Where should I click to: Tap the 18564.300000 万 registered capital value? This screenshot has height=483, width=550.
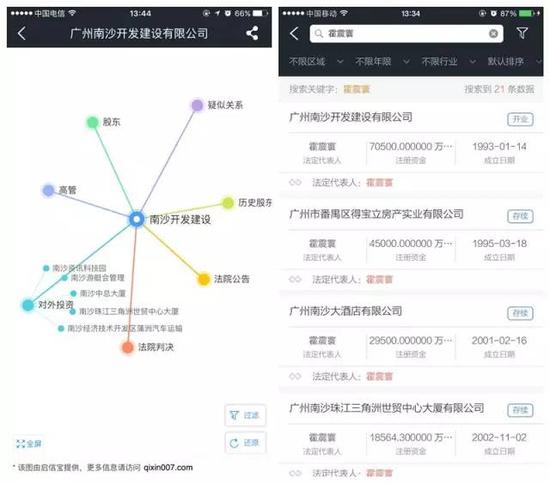coord(410,437)
